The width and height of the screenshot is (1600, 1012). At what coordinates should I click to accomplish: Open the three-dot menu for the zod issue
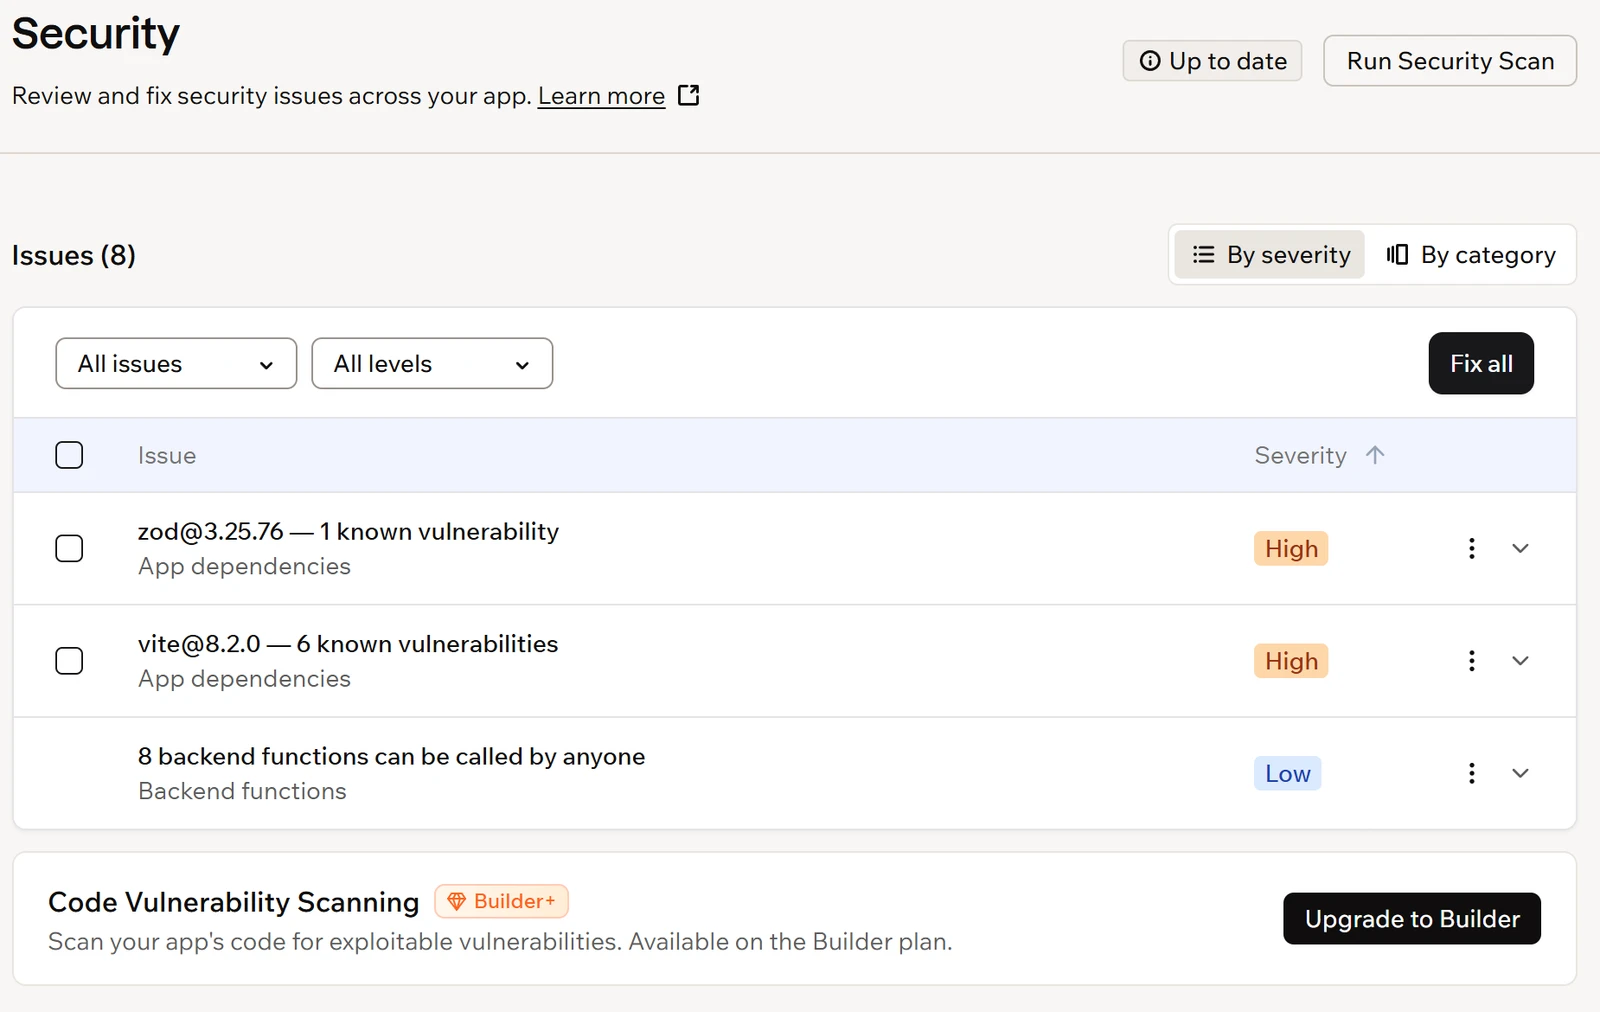[x=1471, y=548]
